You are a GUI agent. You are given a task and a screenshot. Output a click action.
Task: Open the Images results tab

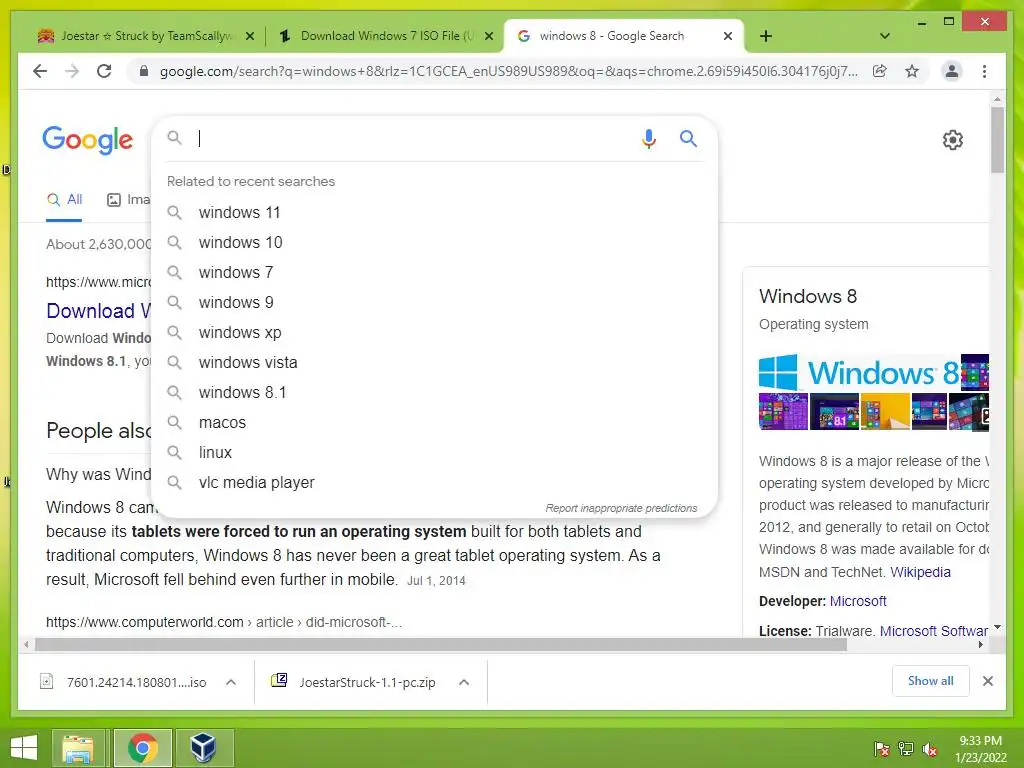click(129, 199)
